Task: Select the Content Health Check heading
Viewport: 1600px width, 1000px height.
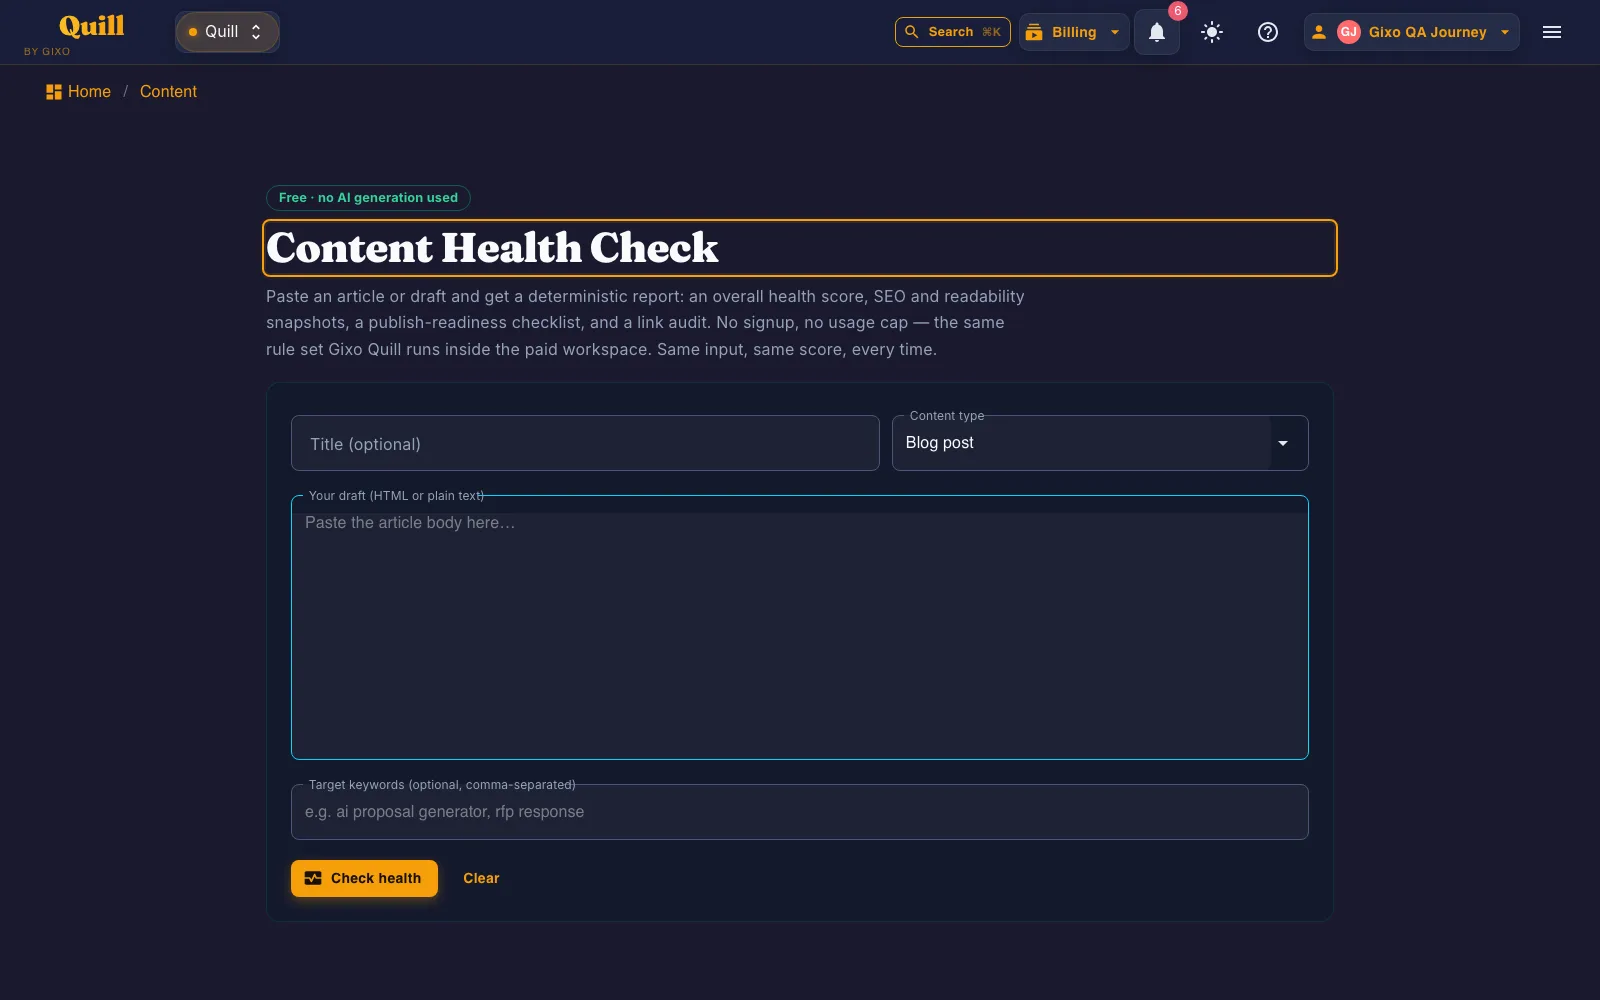Action: coord(492,248)
